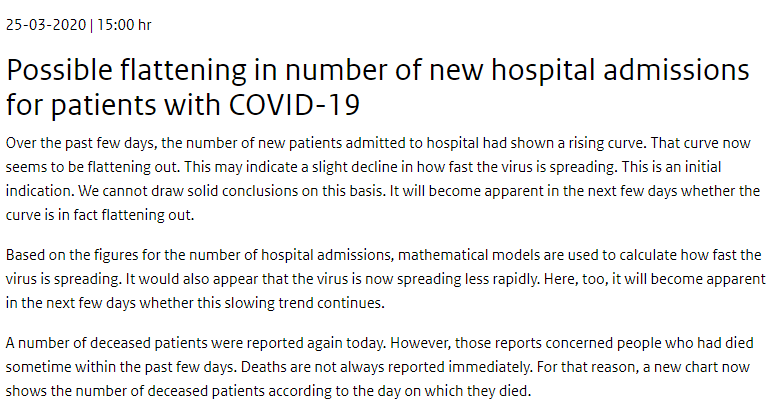Click 'the day on which they died'
Screen dimensions: 769x412
click(x=444, y=391)
